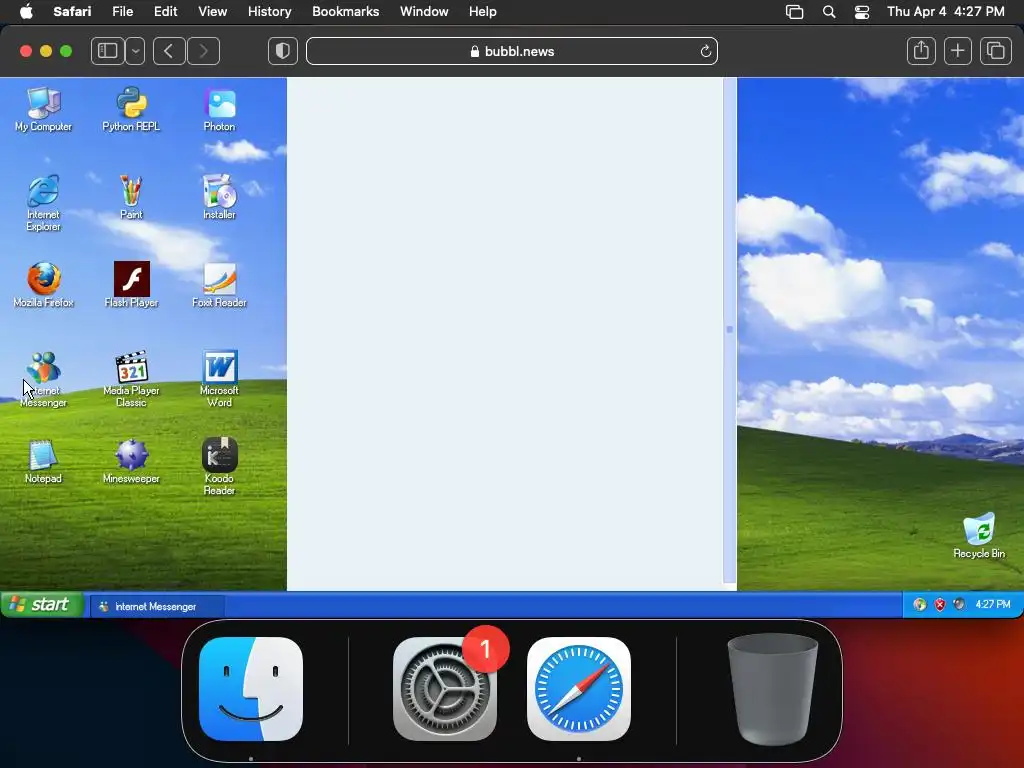This screenshot has height=768, width=1024.
Task: Open the Safari Share button
Action: pos(921,51)
